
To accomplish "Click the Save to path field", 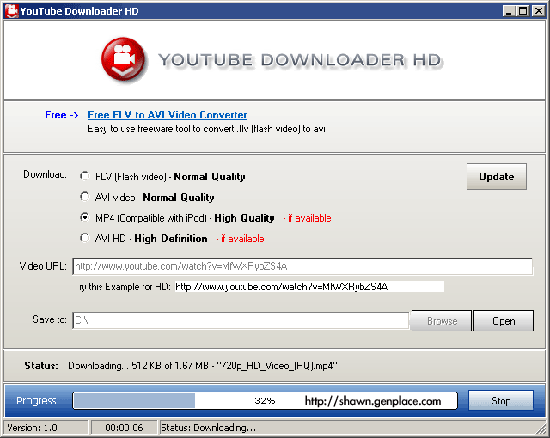I will tap(241, 321).
